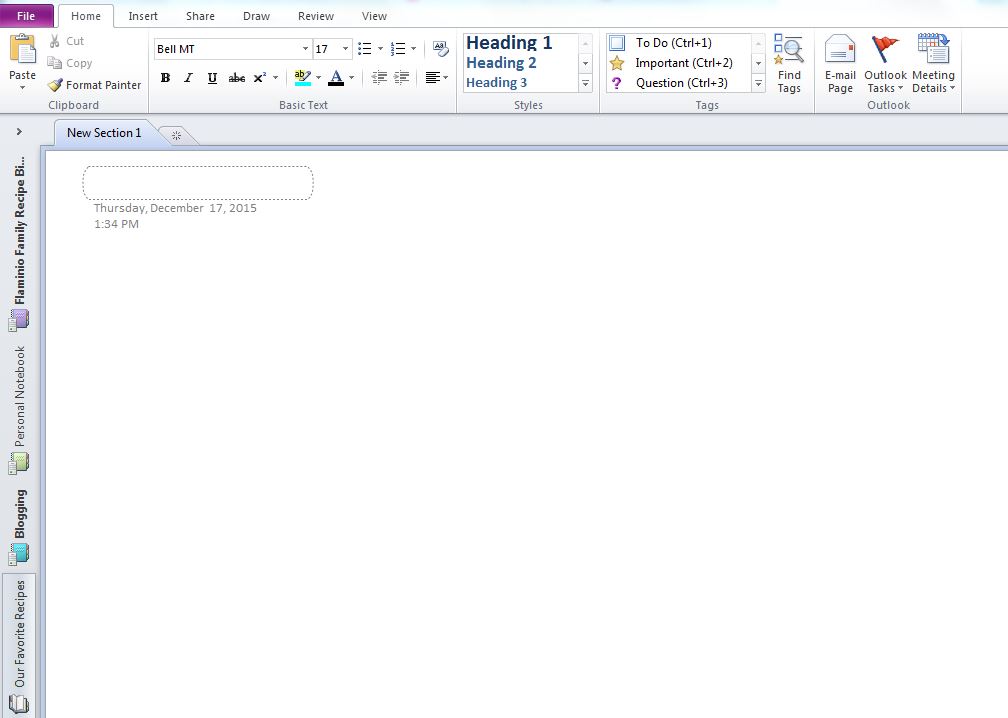The width and height of the screenshot is (1008, 718).
Task: Switch to the Home ribbon tab
Action: [x=86, y=16]
